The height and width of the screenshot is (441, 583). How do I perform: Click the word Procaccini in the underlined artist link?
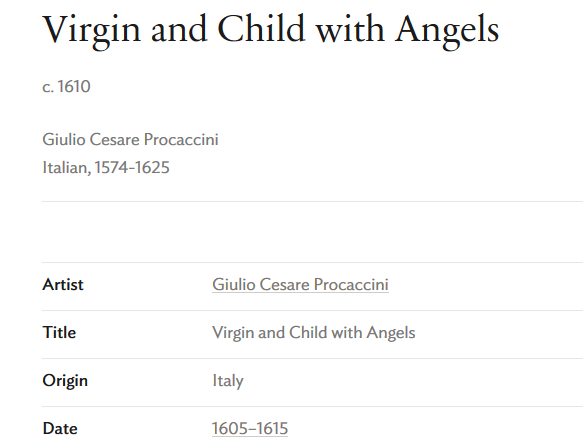point(351,285)
